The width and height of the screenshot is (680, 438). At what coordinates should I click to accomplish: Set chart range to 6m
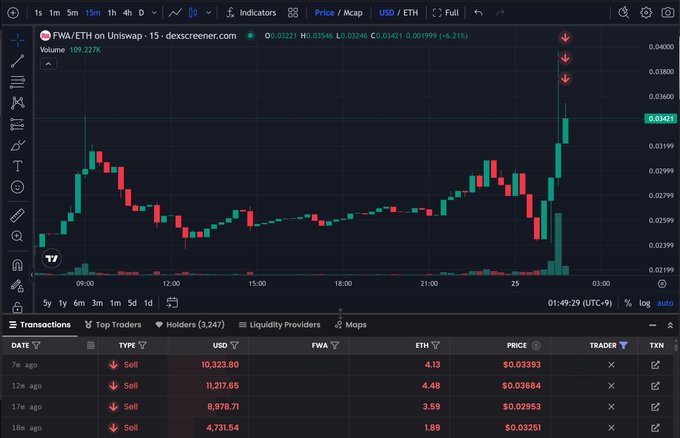[79, 303]
